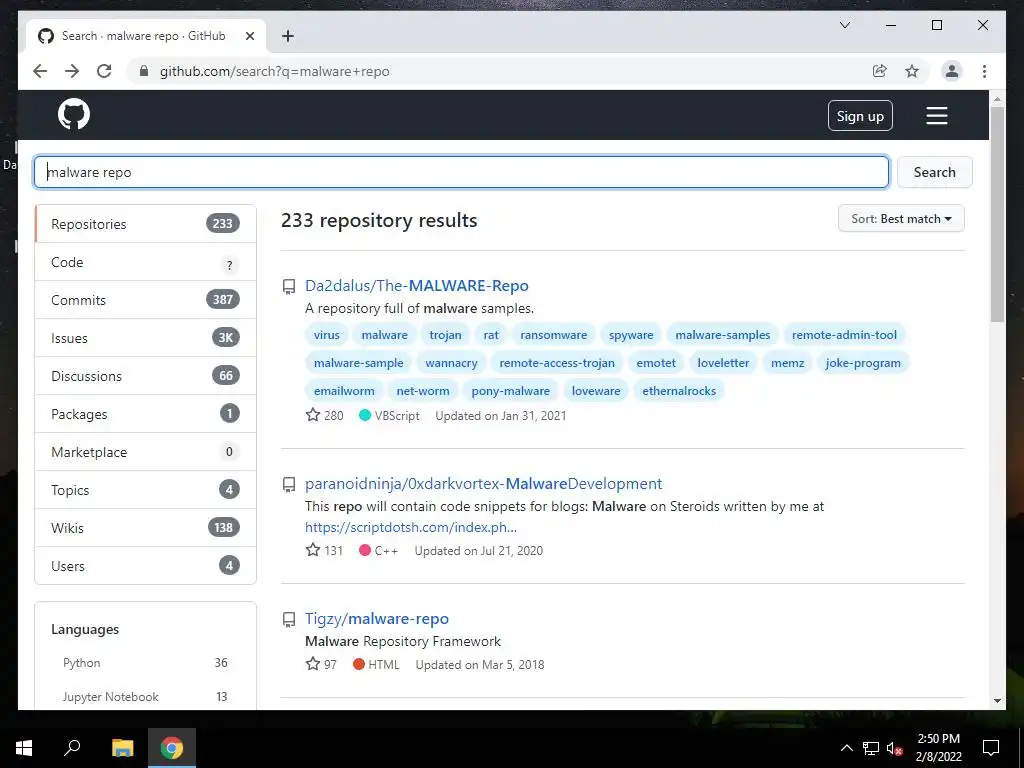Click the ethernalrocks topic tag
The image size is (1024, 768).
point(679,391)
